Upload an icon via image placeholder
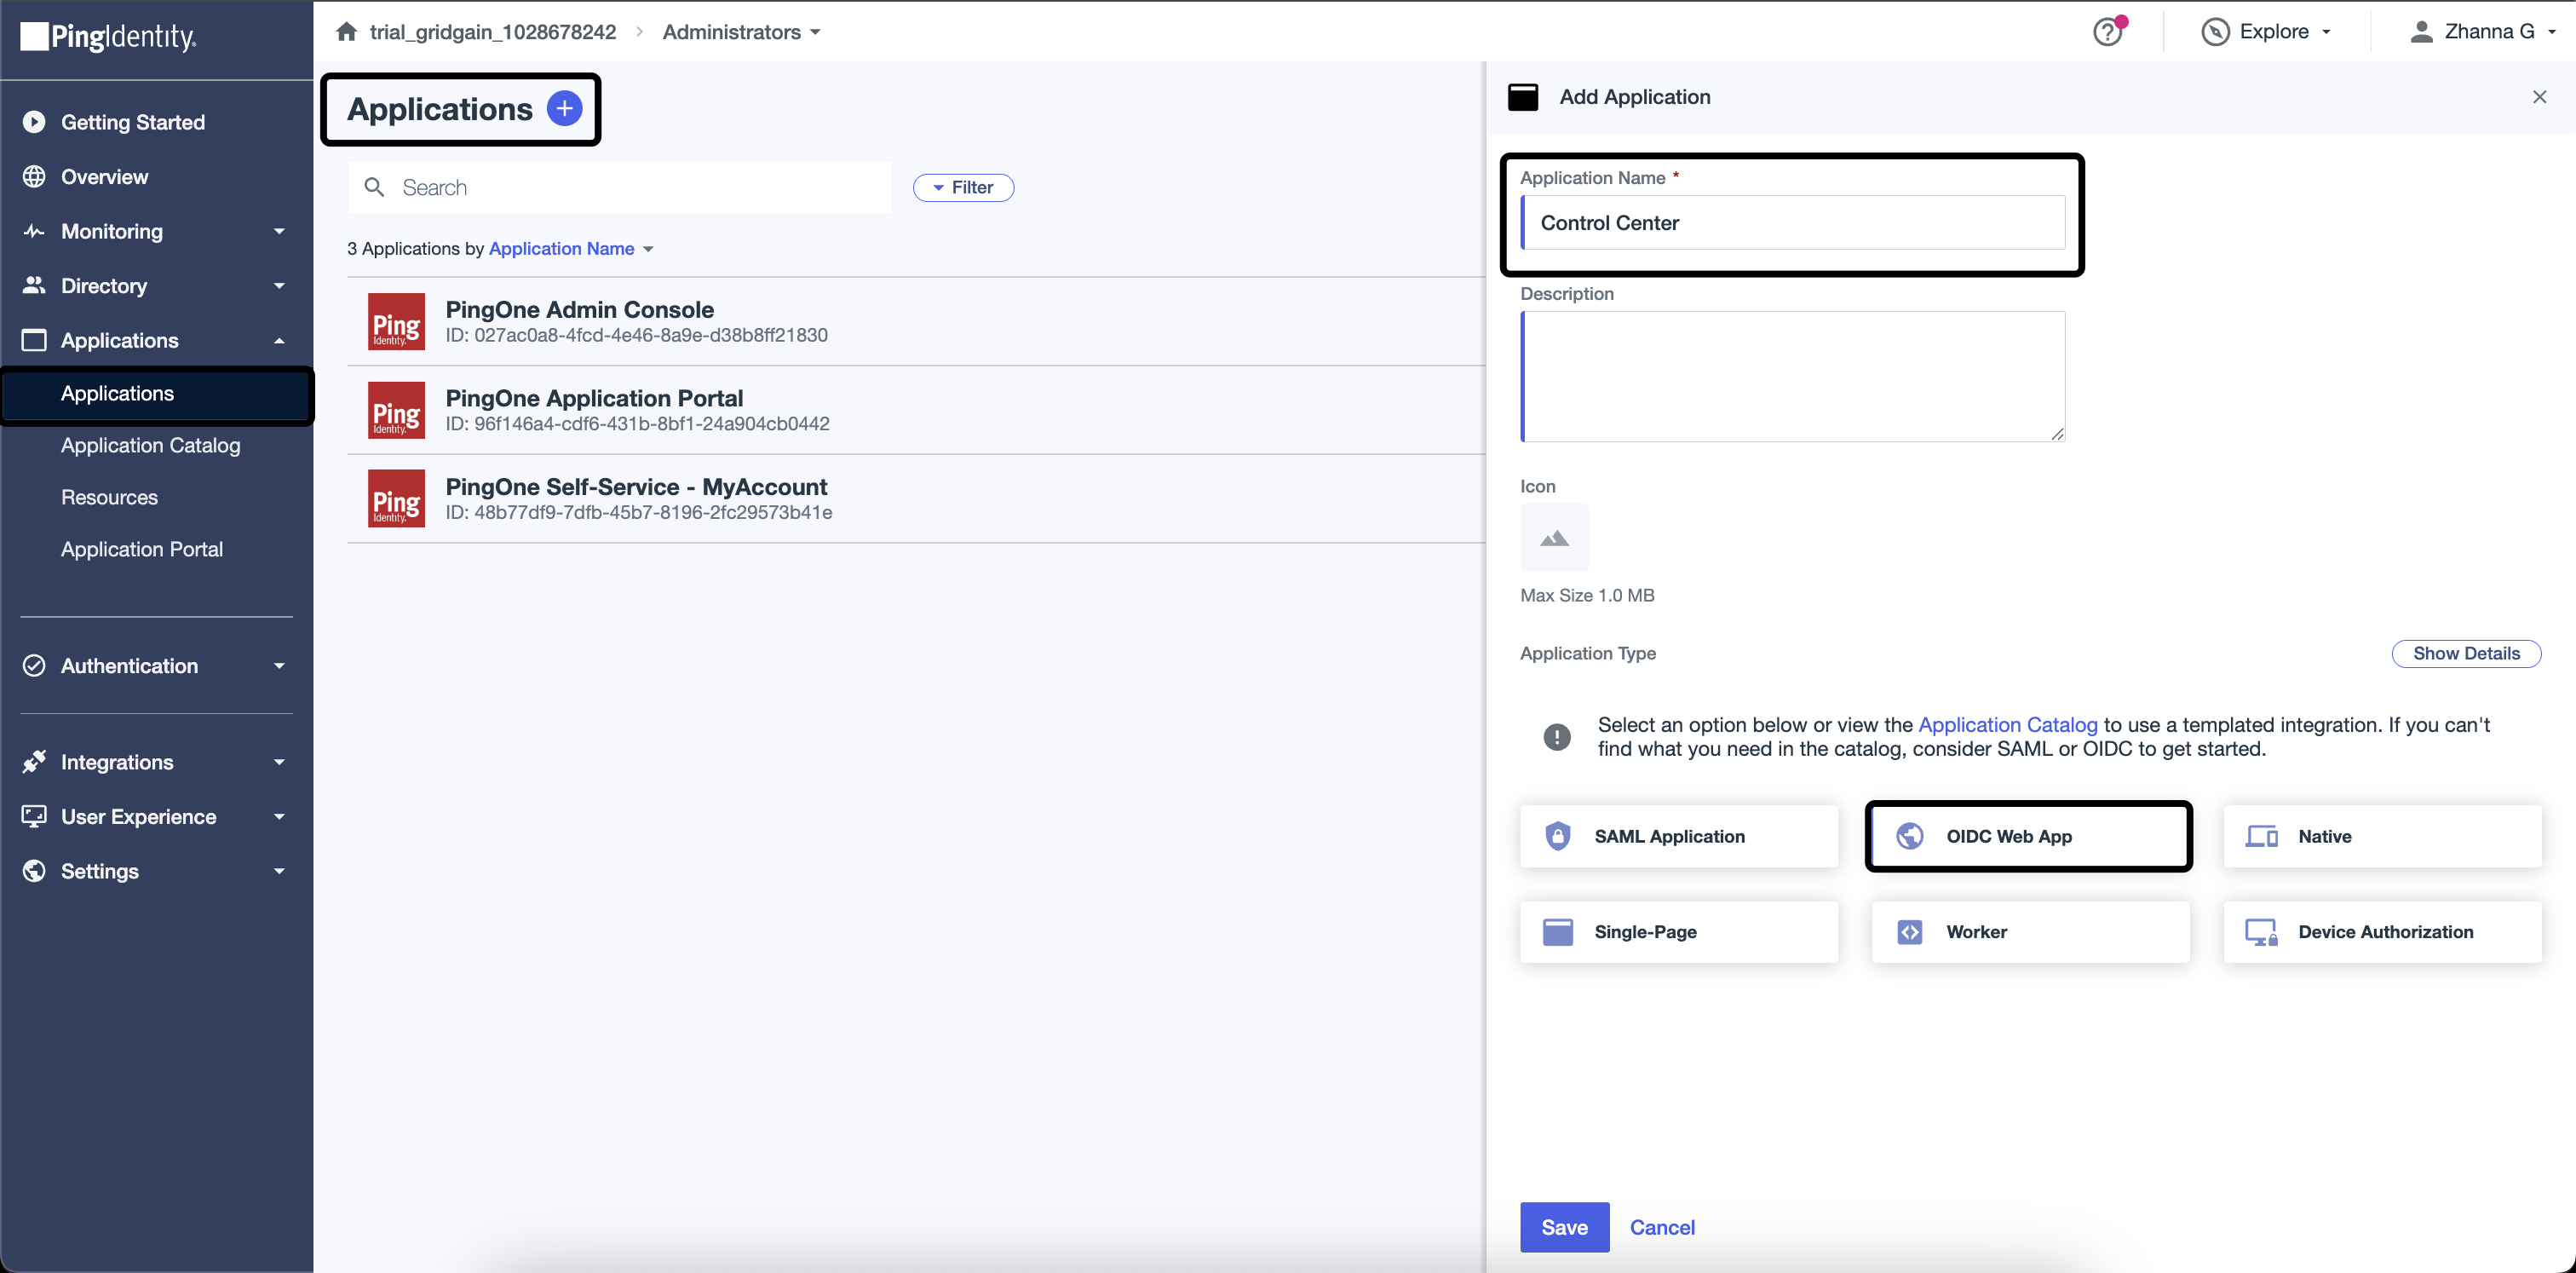This screenshot has width=2576, height=1273. tap(1554, 538)
